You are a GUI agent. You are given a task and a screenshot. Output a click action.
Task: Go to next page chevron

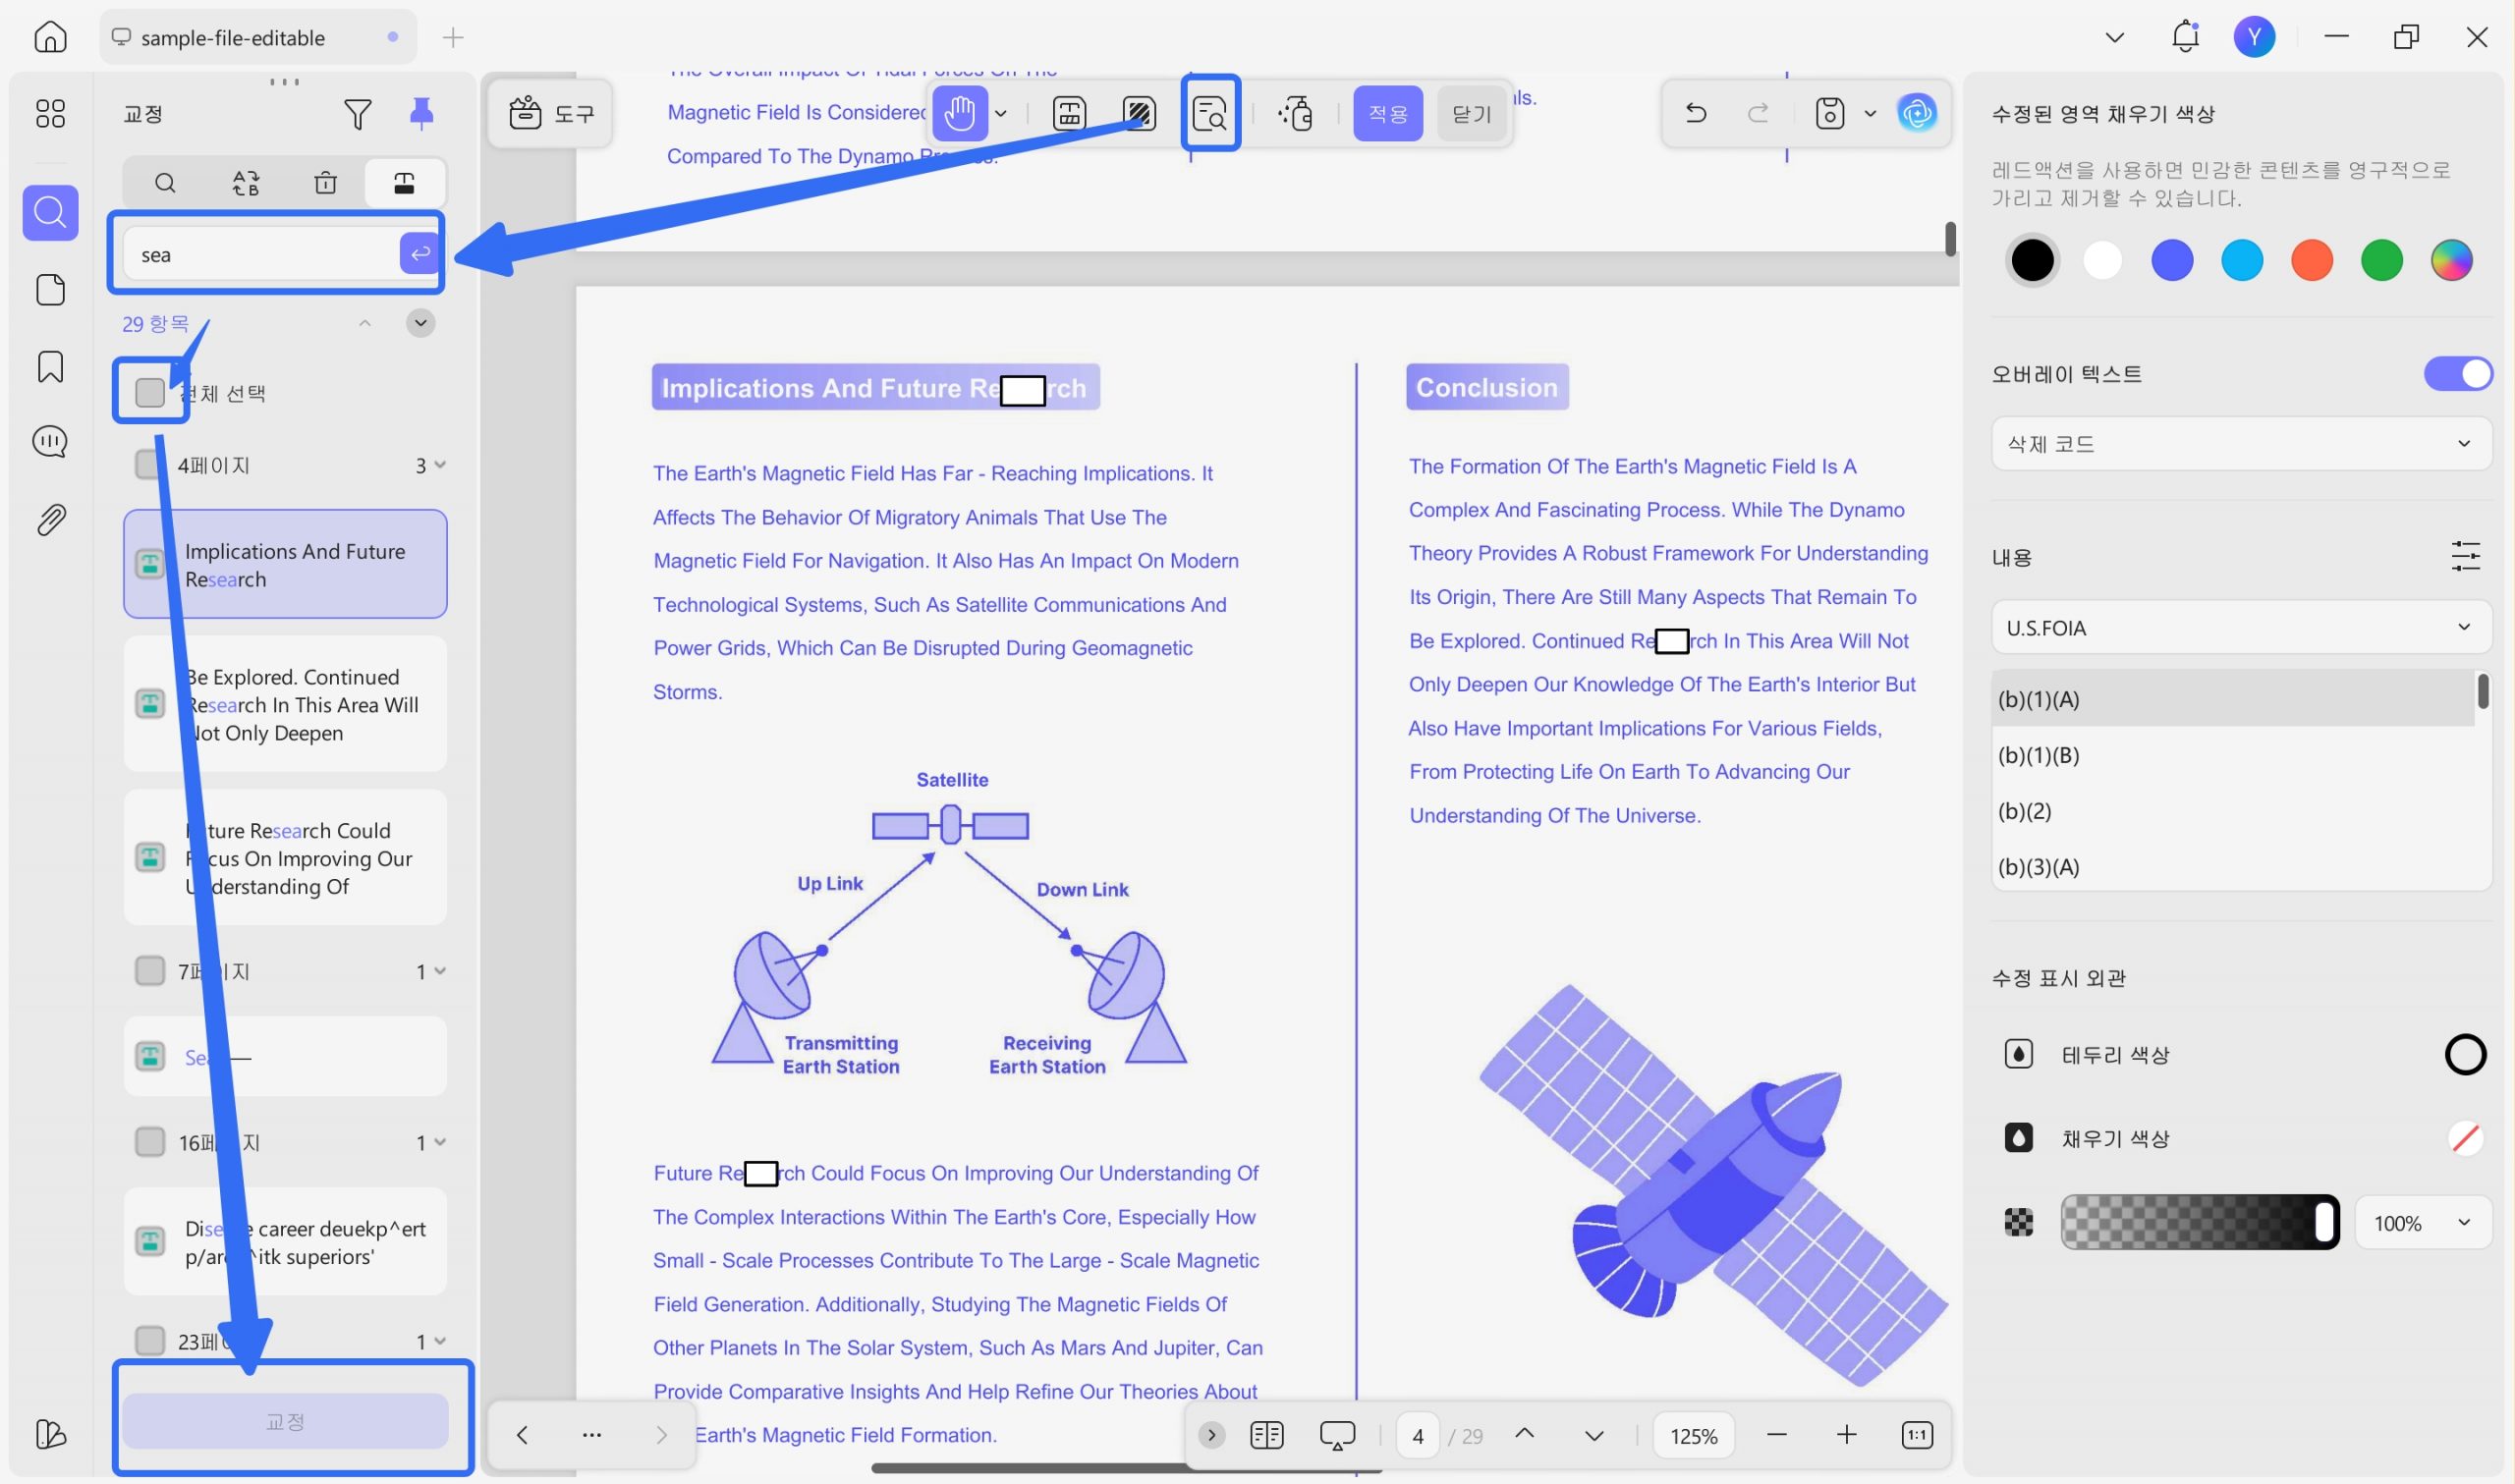[x=1594, y=1435]
